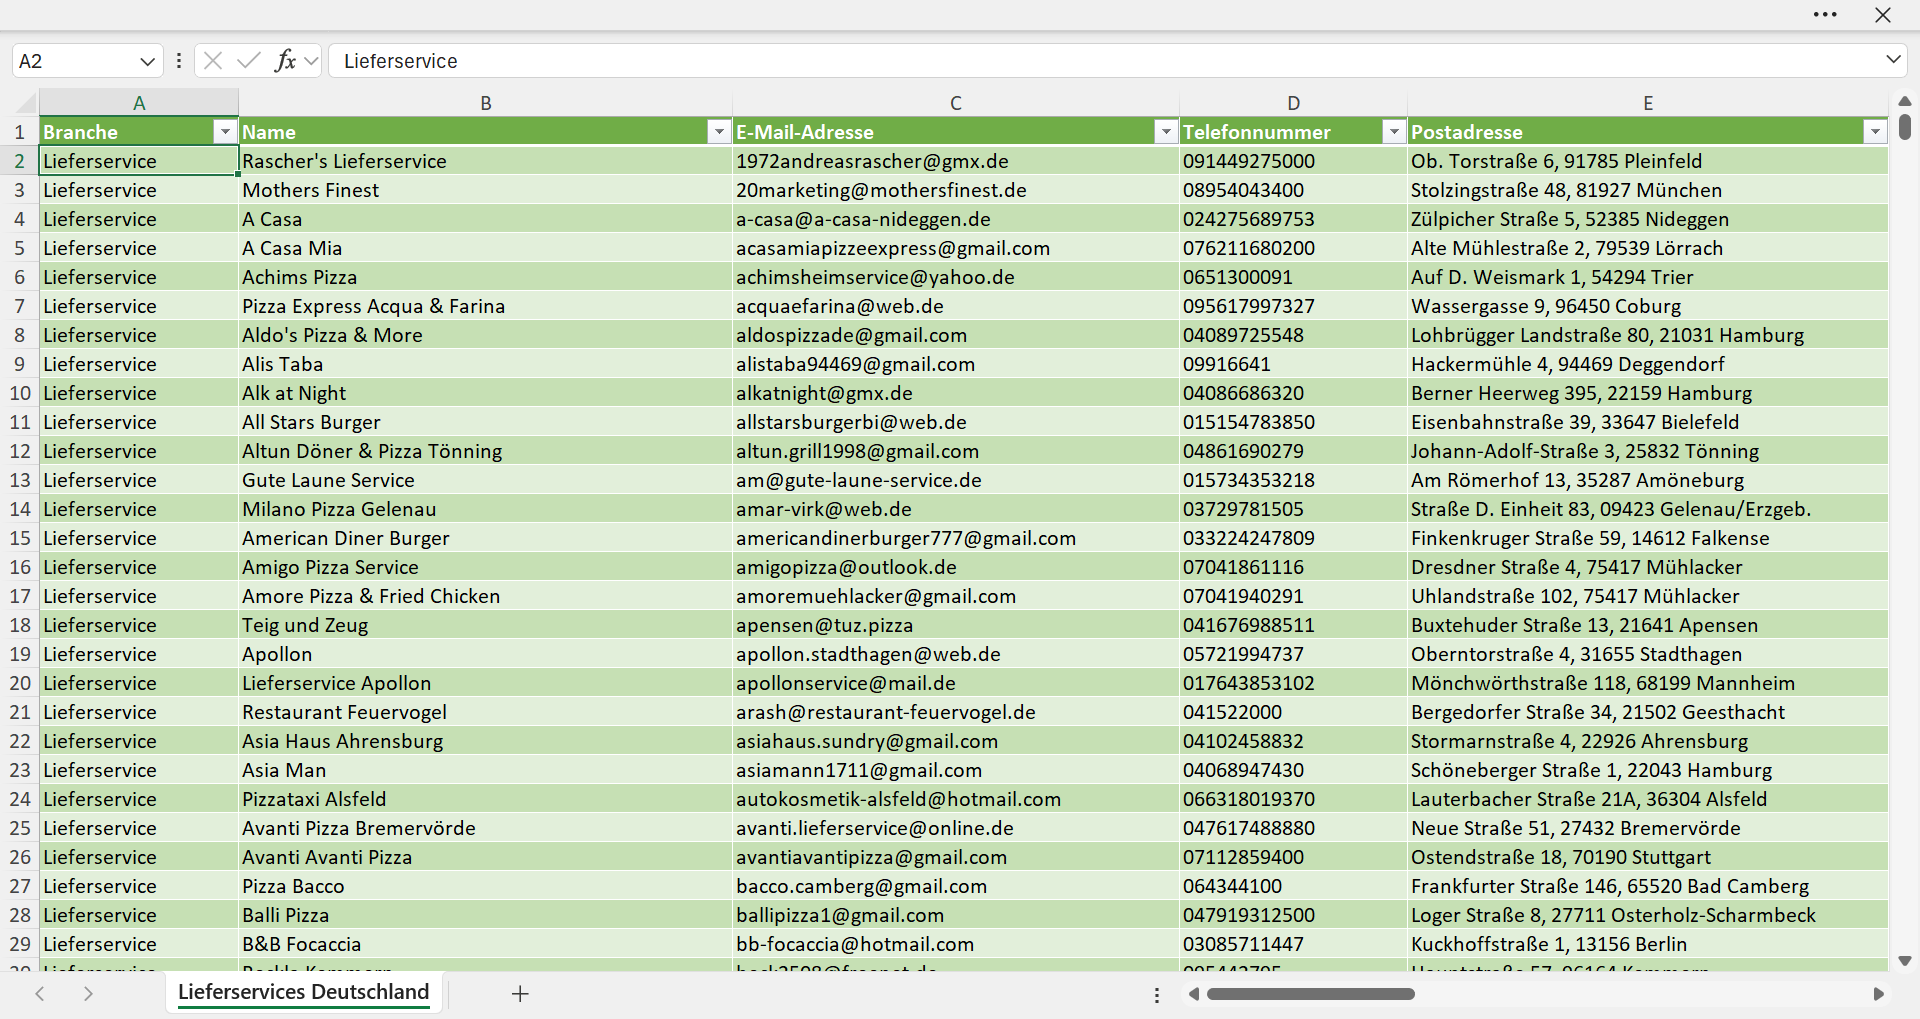Image resolution: width=1920 pixels, height=1019 pixels.
Task: Click the sheet tab bar vertical dots
Action: 1157,995
